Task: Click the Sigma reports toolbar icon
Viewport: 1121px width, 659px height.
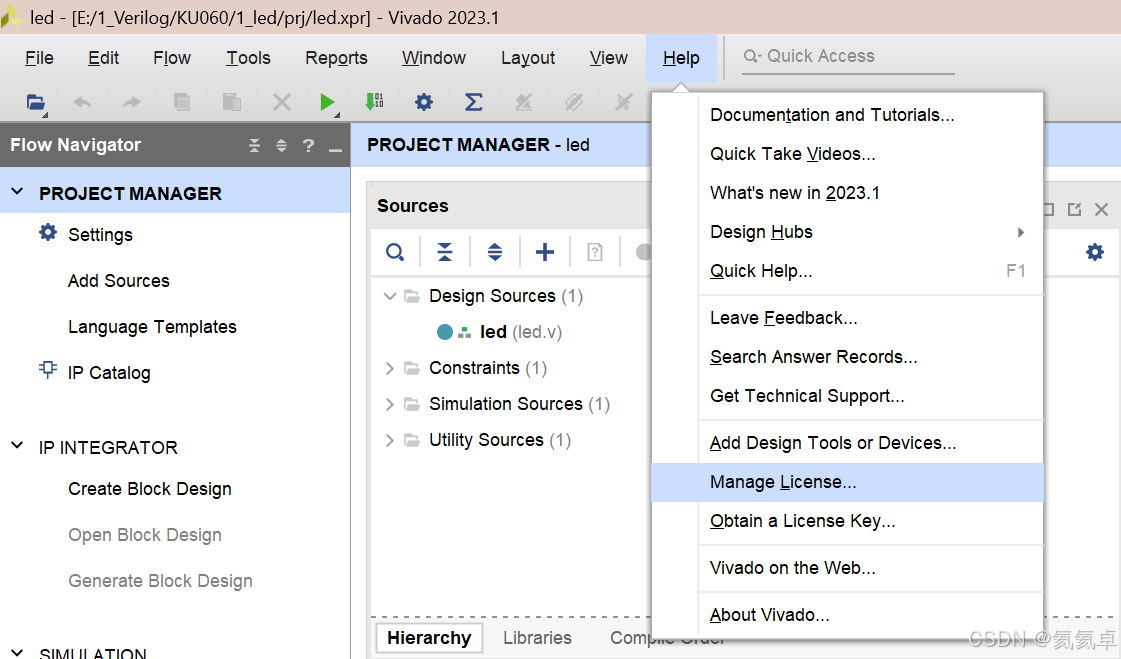Action: point(473,102)
